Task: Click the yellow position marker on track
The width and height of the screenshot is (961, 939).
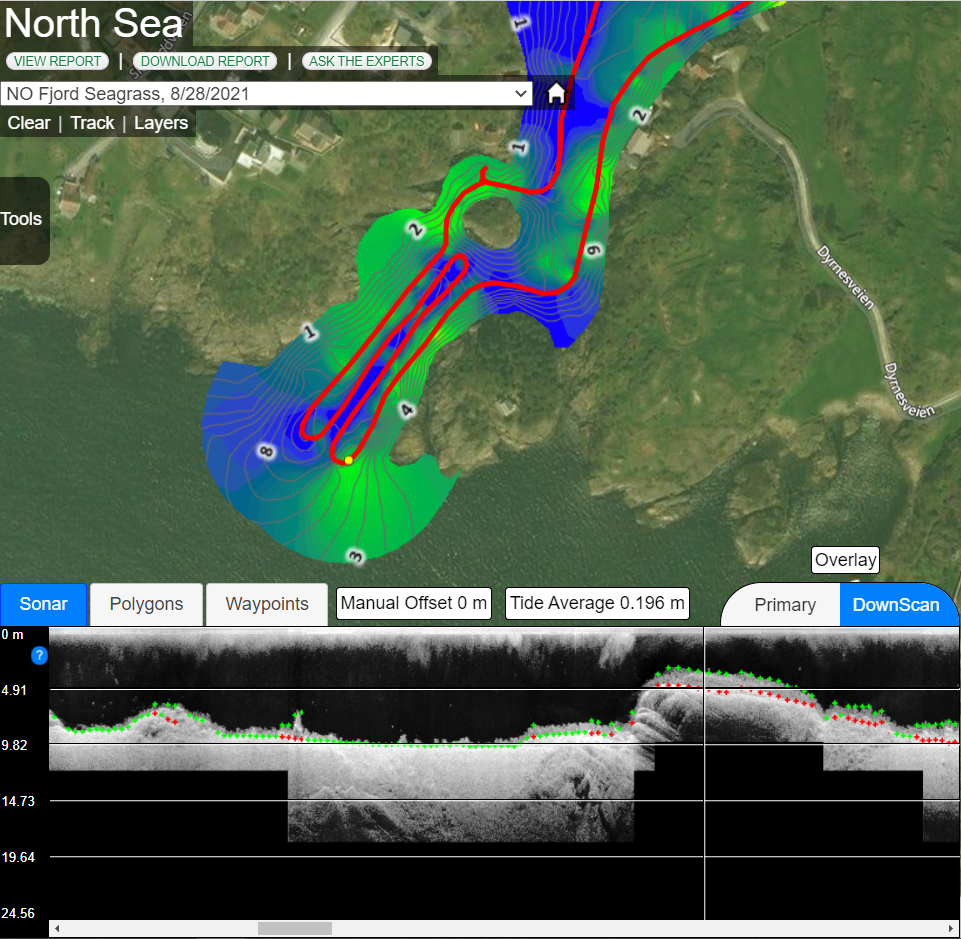Action: click(x=349, y=460)
